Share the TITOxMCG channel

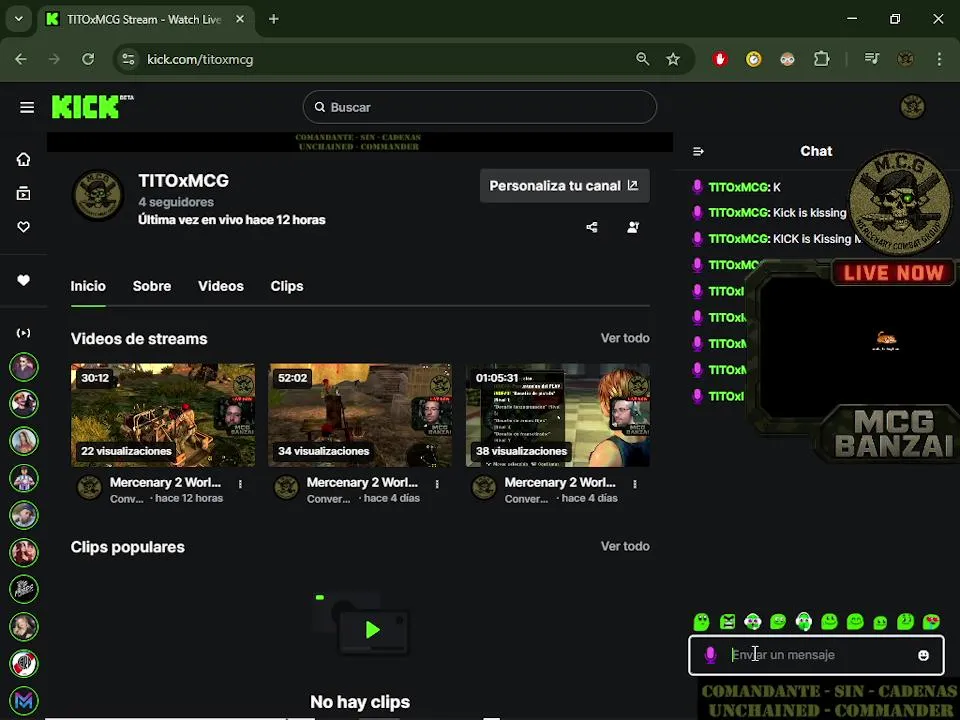click(x=591, y=227)
